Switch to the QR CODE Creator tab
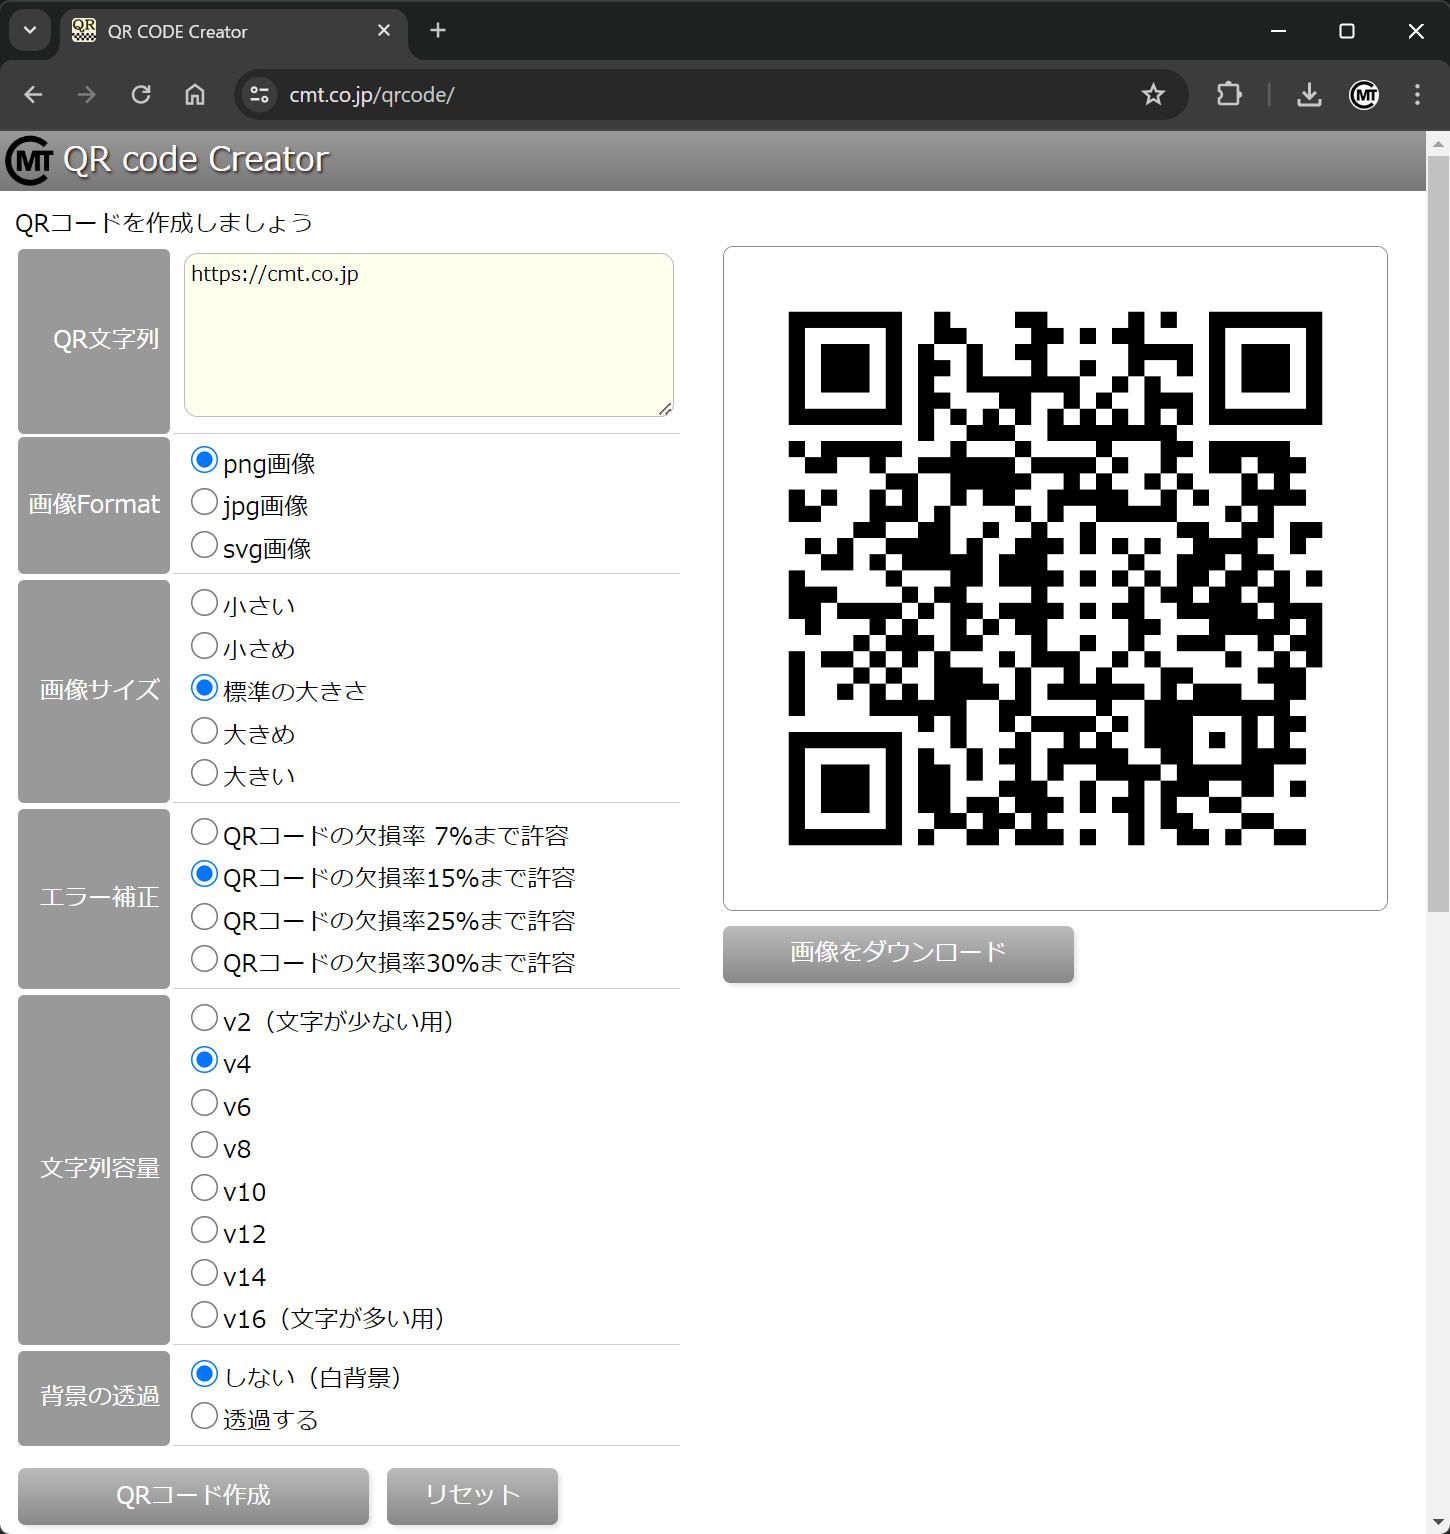This screenshot has height=1534, width=1450. (234, 32)
